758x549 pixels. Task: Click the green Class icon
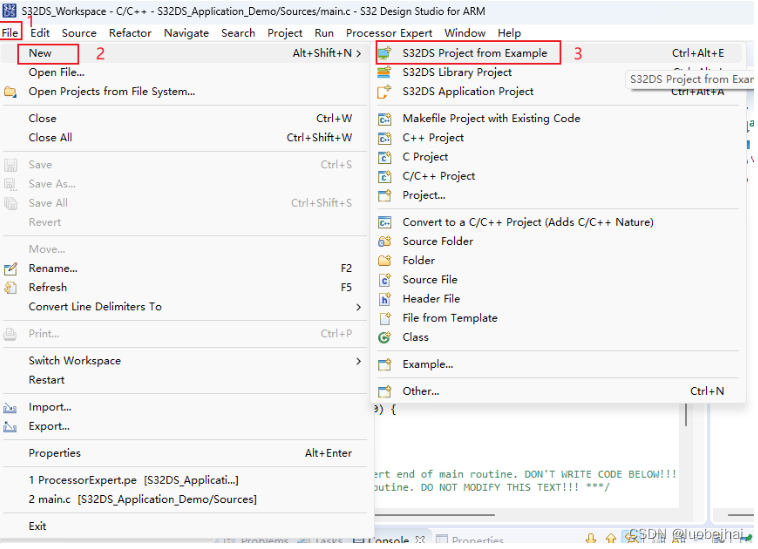[x=384, y=338]
